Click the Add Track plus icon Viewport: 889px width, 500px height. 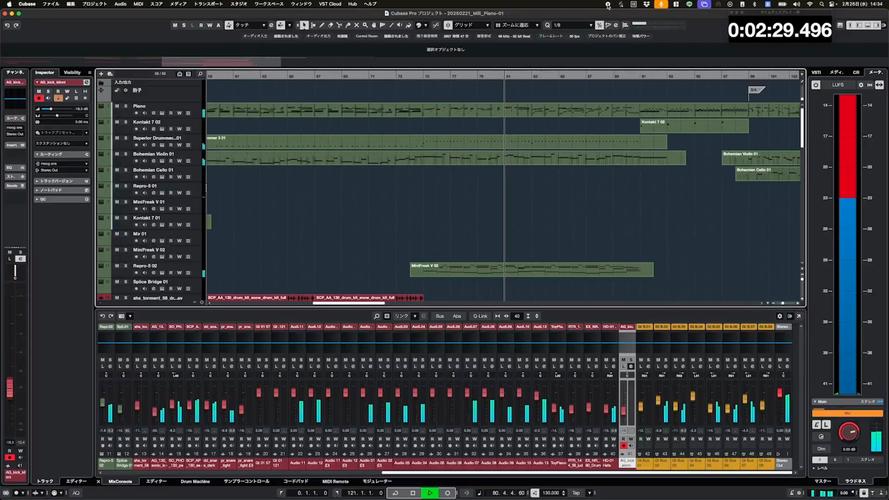click(x=101, y=74)
